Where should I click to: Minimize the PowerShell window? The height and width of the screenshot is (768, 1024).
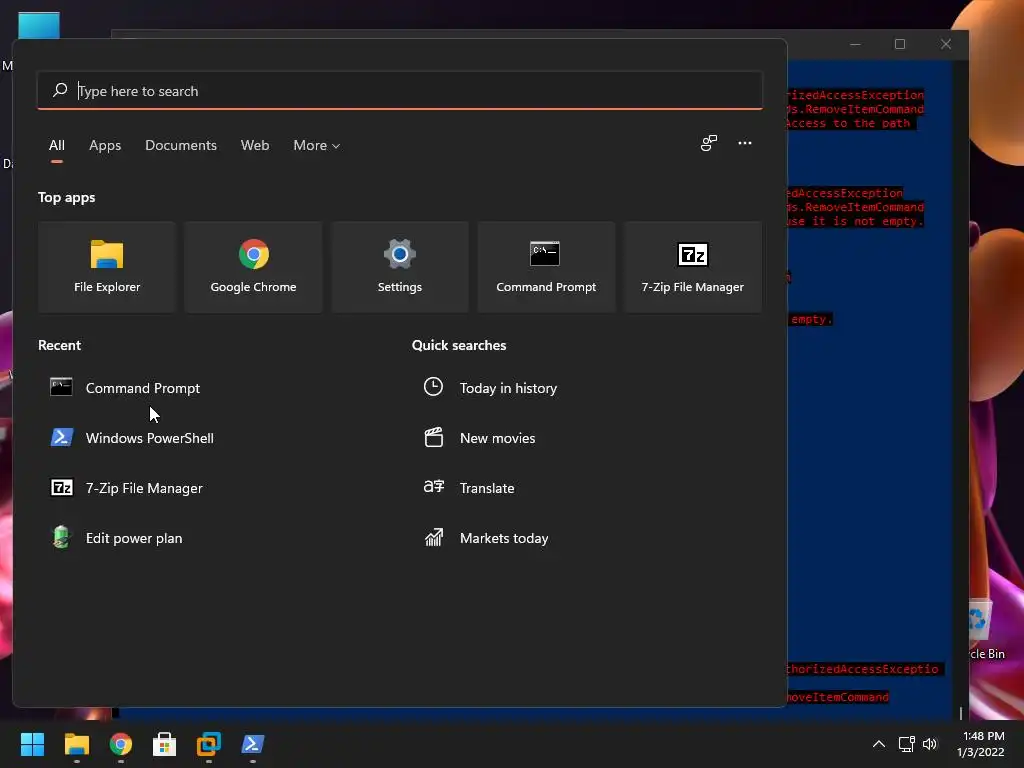coord(856,44)
